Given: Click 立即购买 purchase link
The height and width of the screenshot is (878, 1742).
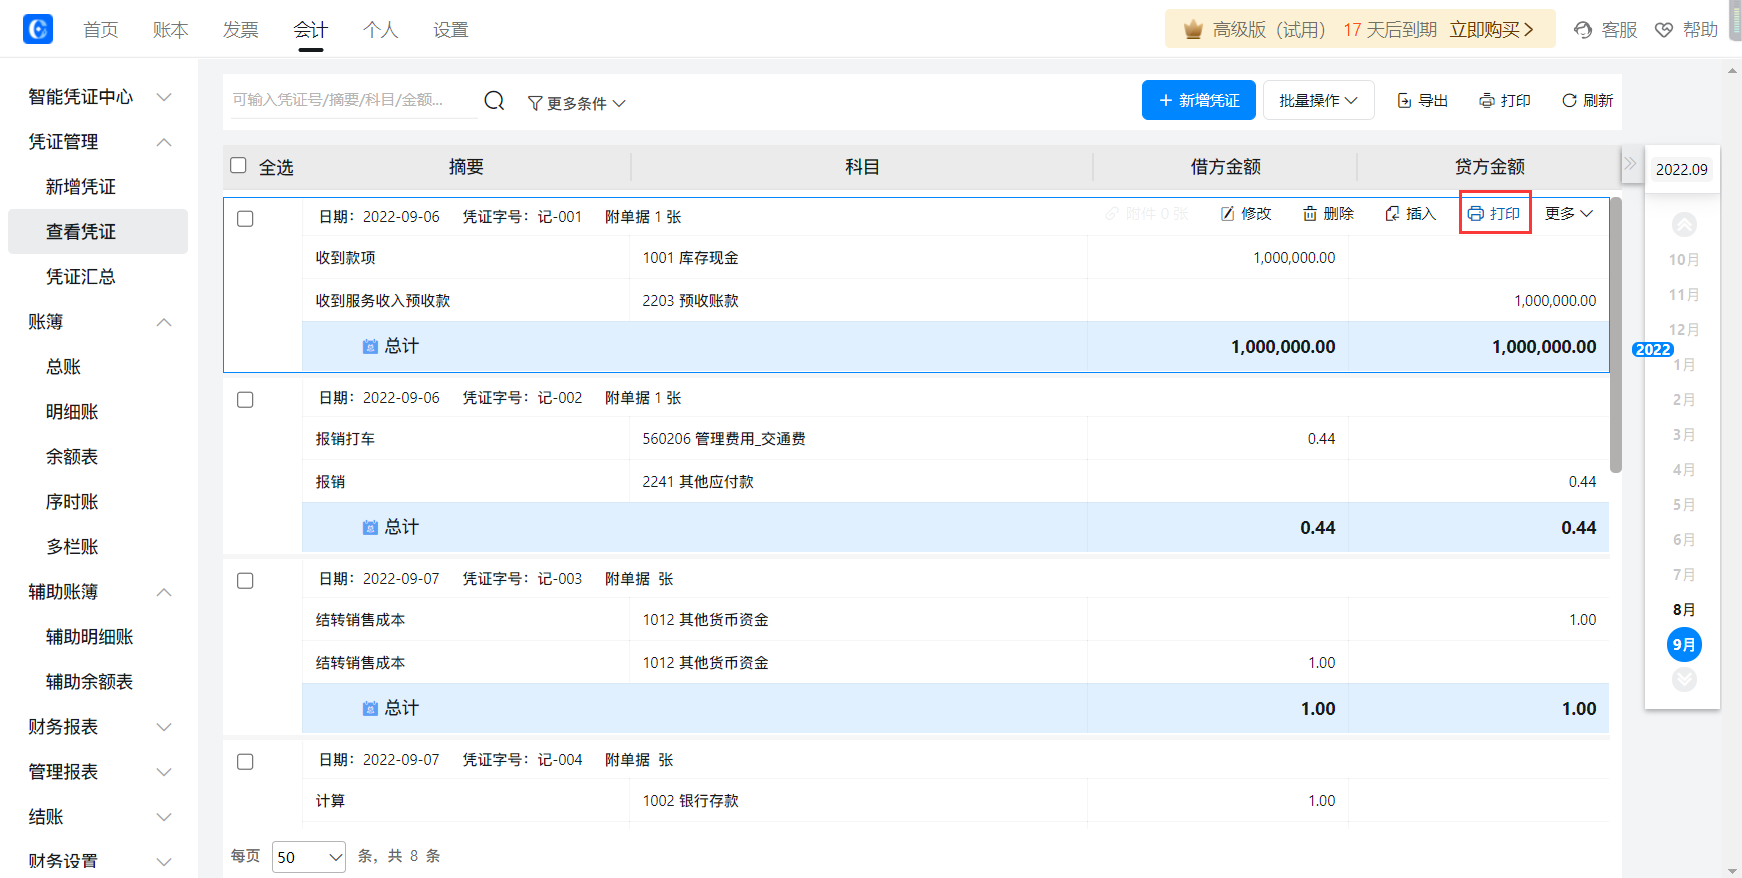Looking at the screenshot, I should 1491,30.
